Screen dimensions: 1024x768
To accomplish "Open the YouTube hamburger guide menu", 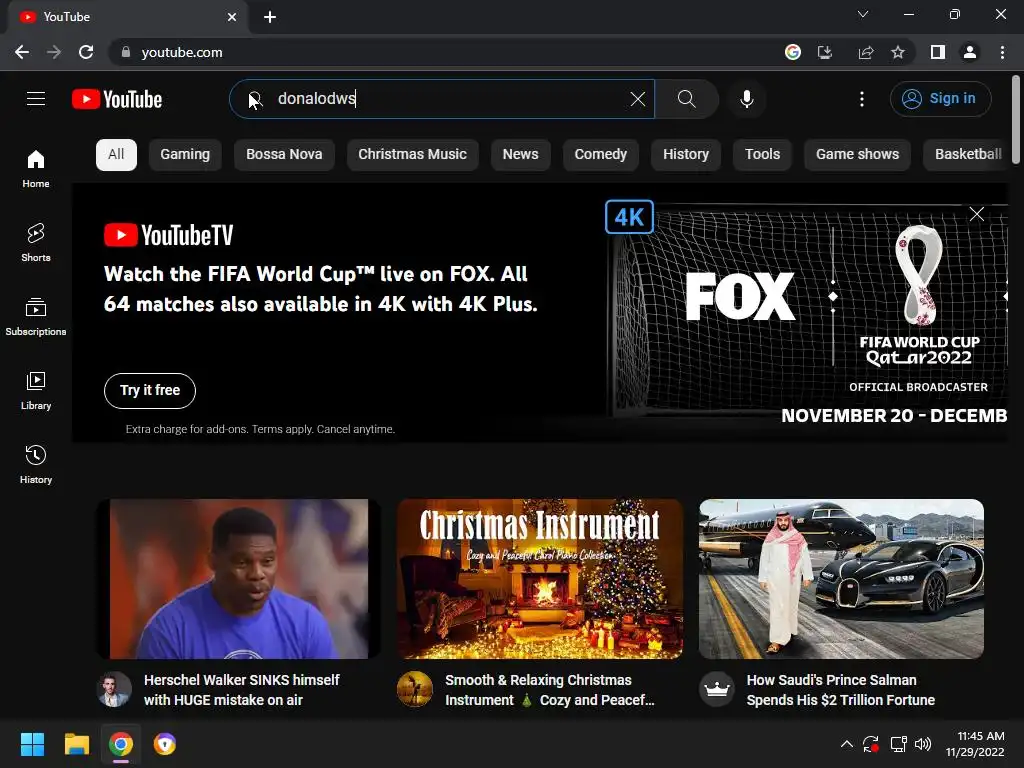I will click(x=36, y=99).
